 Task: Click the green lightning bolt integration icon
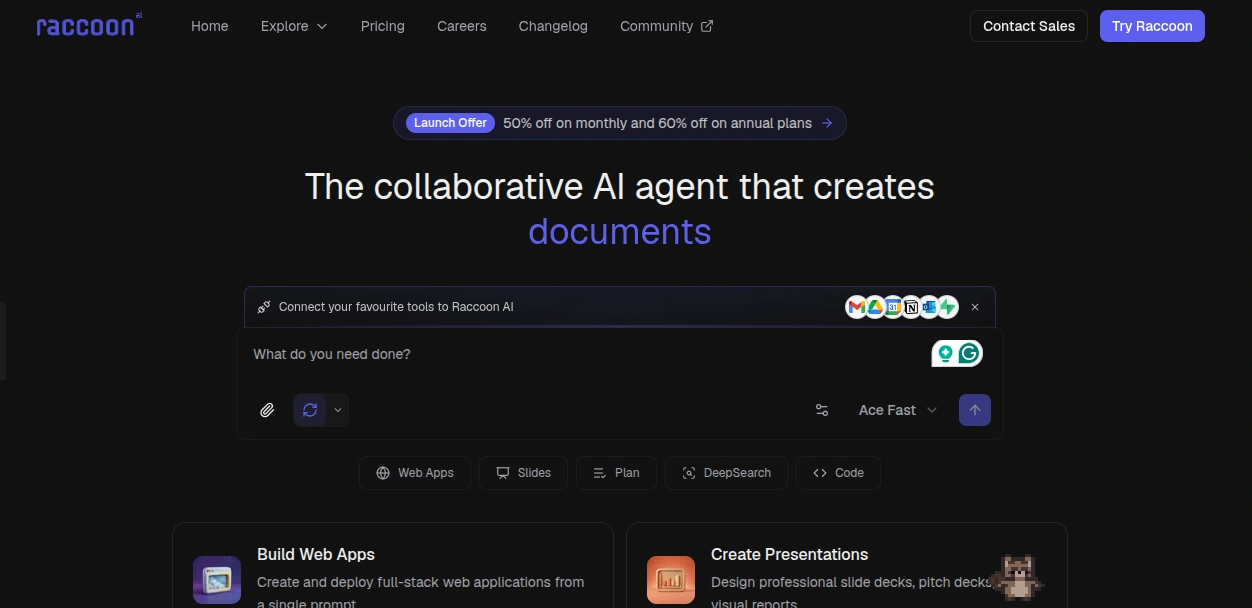(x=948, y=307)
